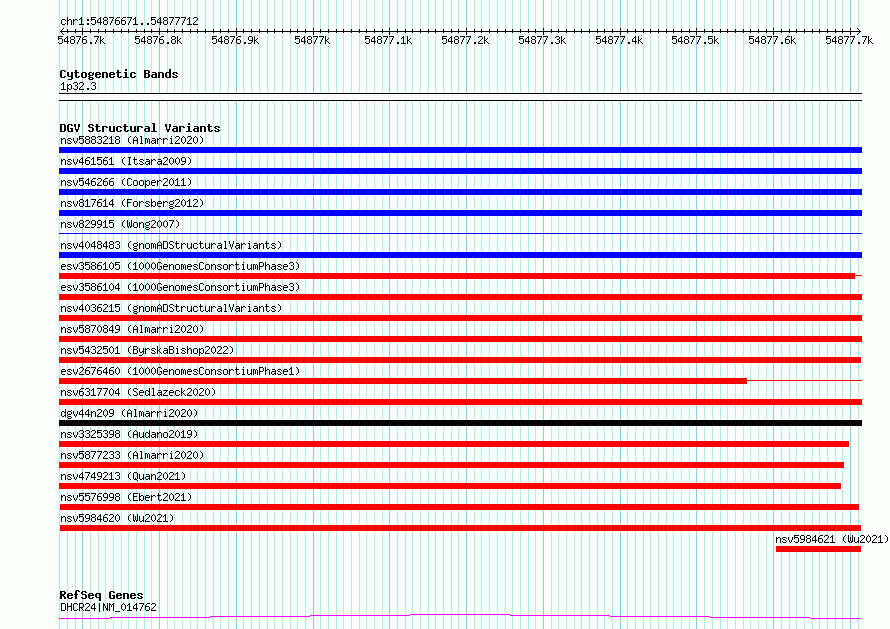Screen dimensions: 890x629
Task: Click the nsv4749213 (Quan2021) label
Action: (x=123, y=476)
